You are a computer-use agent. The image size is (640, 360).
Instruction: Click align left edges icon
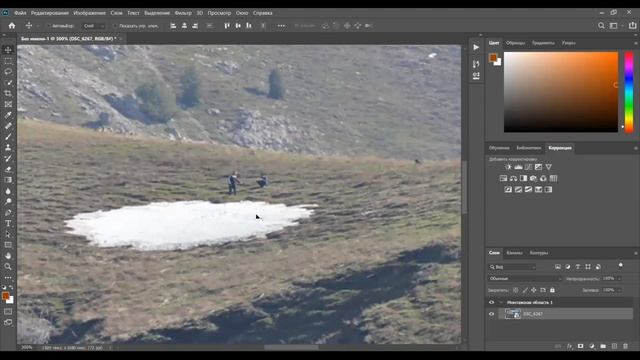(x=173, y=26)
